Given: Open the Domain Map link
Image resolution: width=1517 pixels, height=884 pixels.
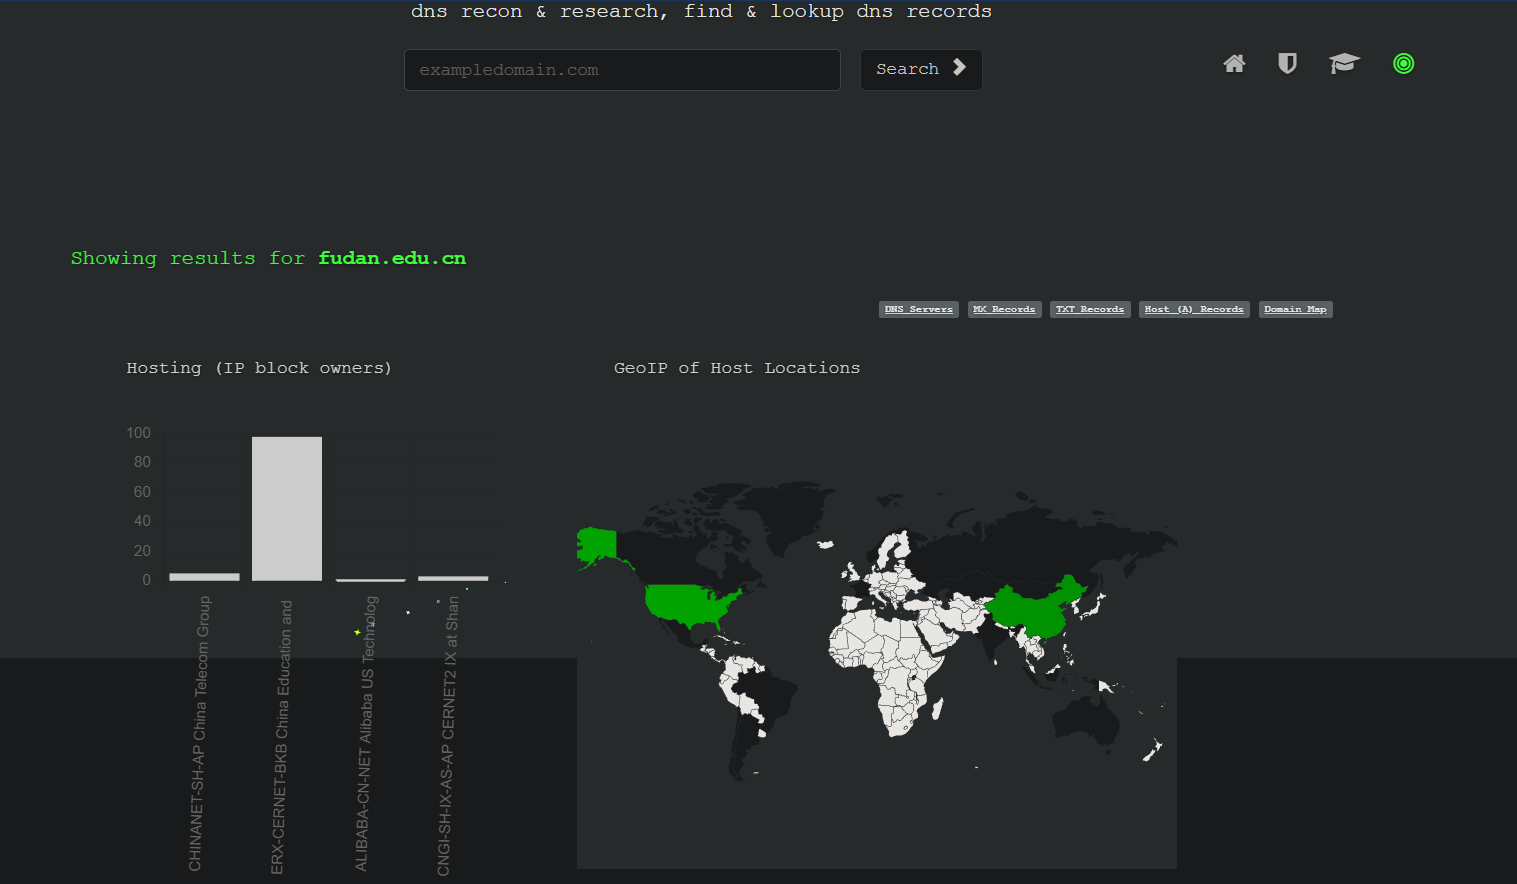Looking at the screenshot, I should point(1295,310).
